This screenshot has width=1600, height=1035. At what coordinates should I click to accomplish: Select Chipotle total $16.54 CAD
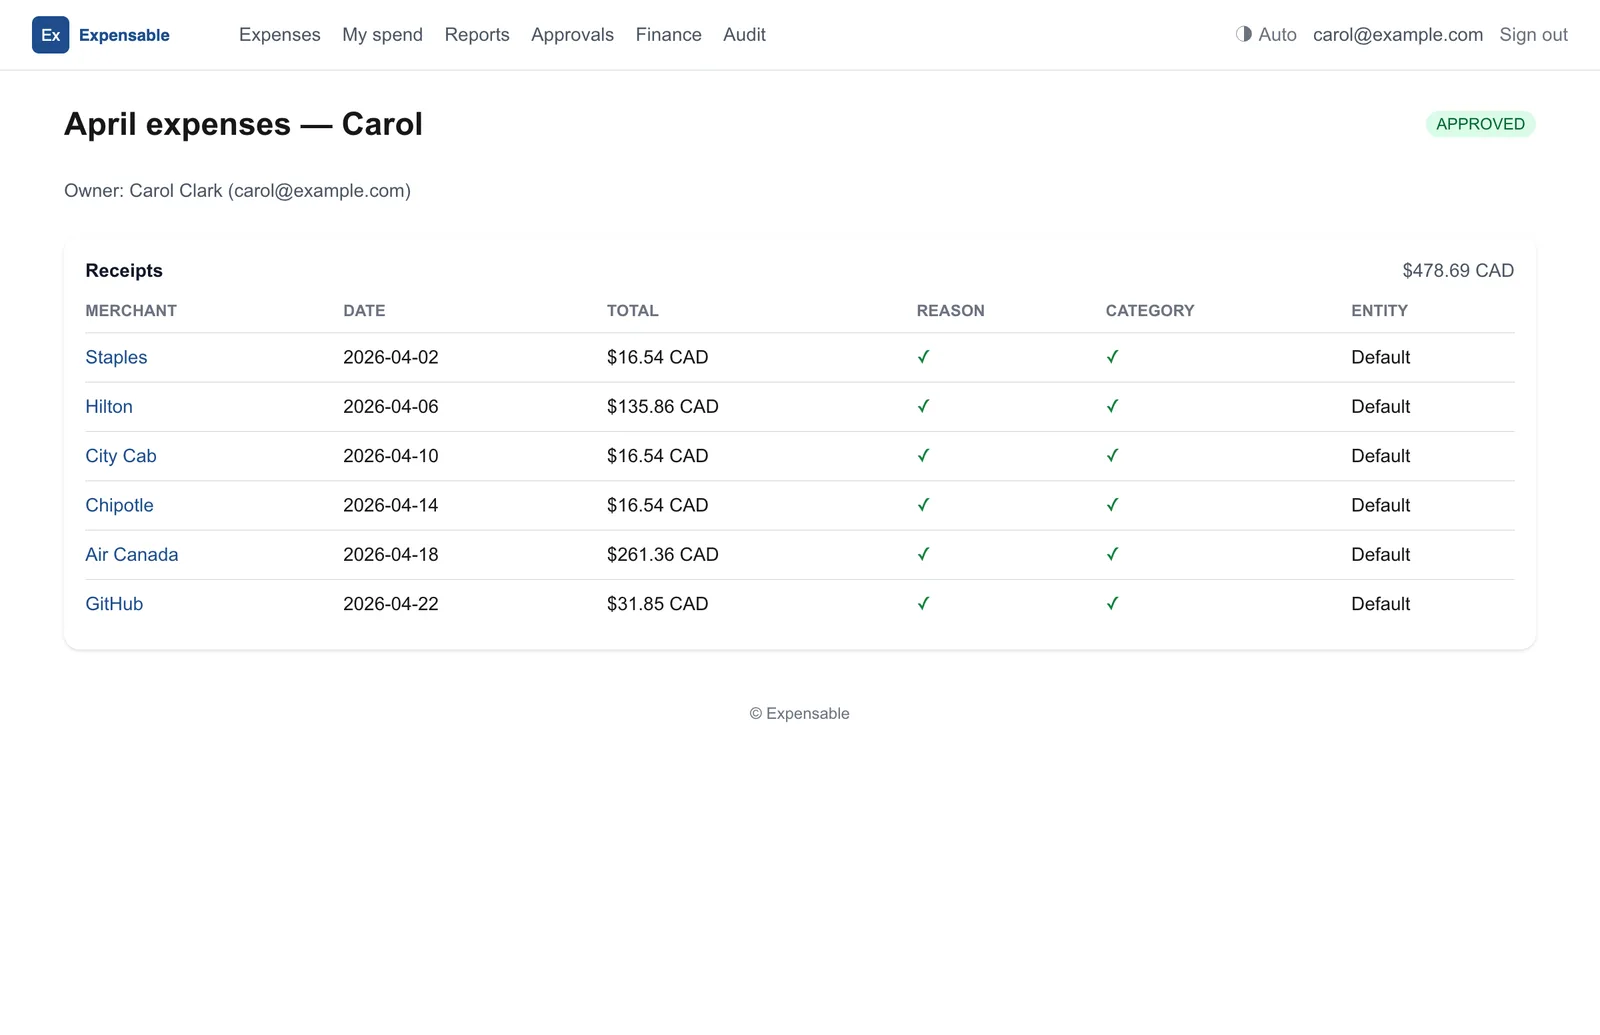[x=658, y=505]
